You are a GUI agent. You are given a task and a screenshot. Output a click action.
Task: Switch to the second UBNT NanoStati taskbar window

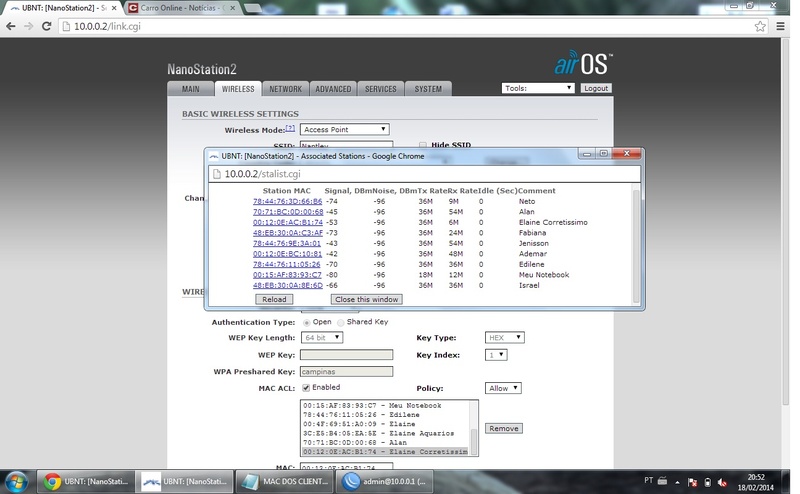(x=185, y=481)
